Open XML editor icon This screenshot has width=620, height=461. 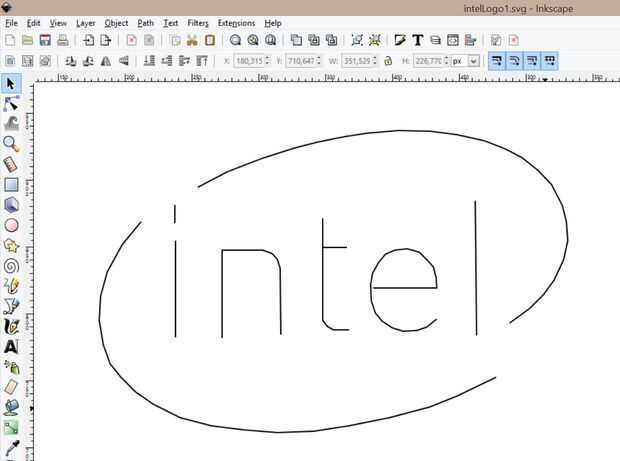pyautogui.click(x=453, y=40)
